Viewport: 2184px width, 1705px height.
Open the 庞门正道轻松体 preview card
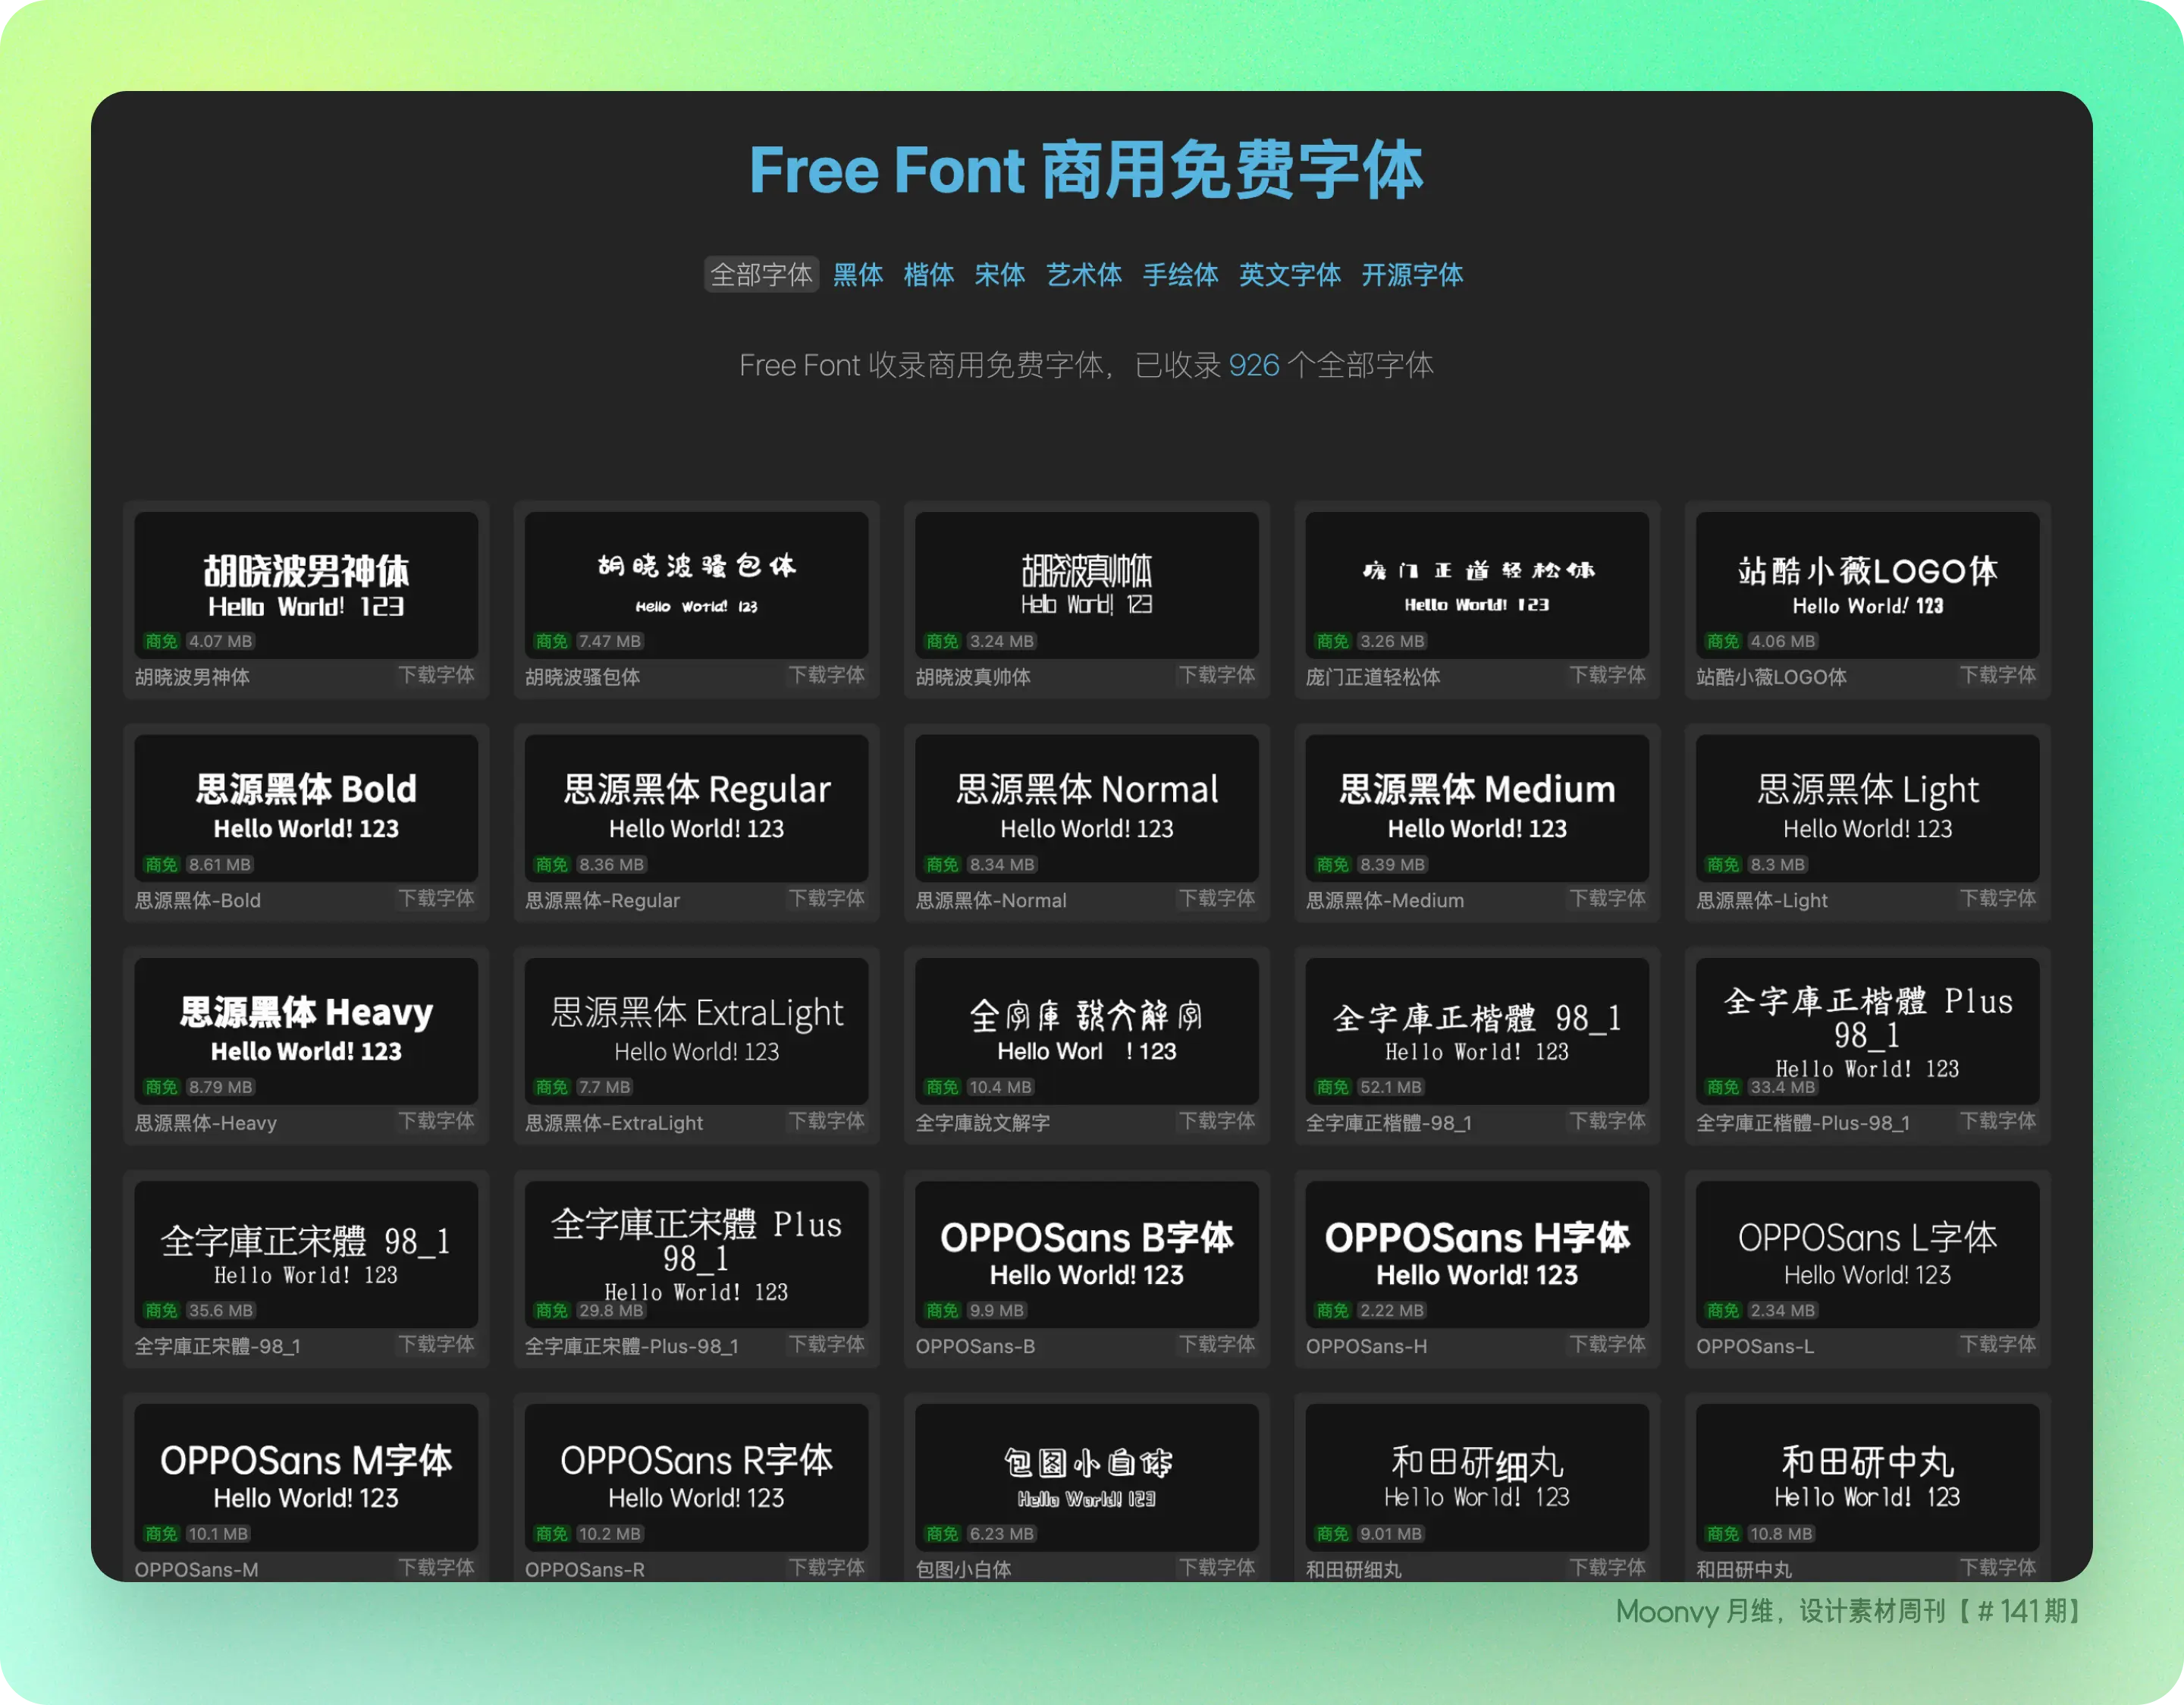tap(1477, 585)
